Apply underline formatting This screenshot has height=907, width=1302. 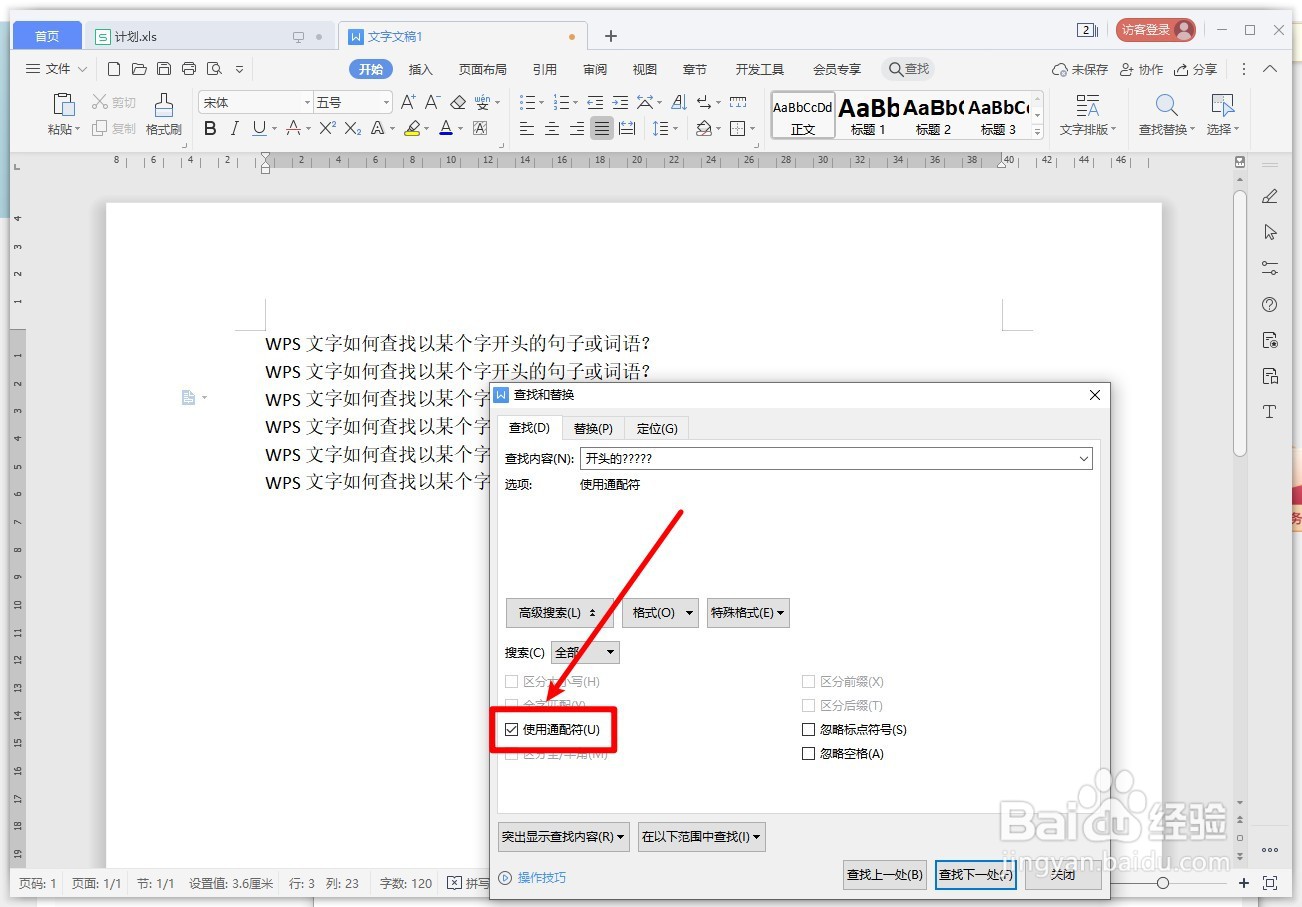(x=259, y=128)
